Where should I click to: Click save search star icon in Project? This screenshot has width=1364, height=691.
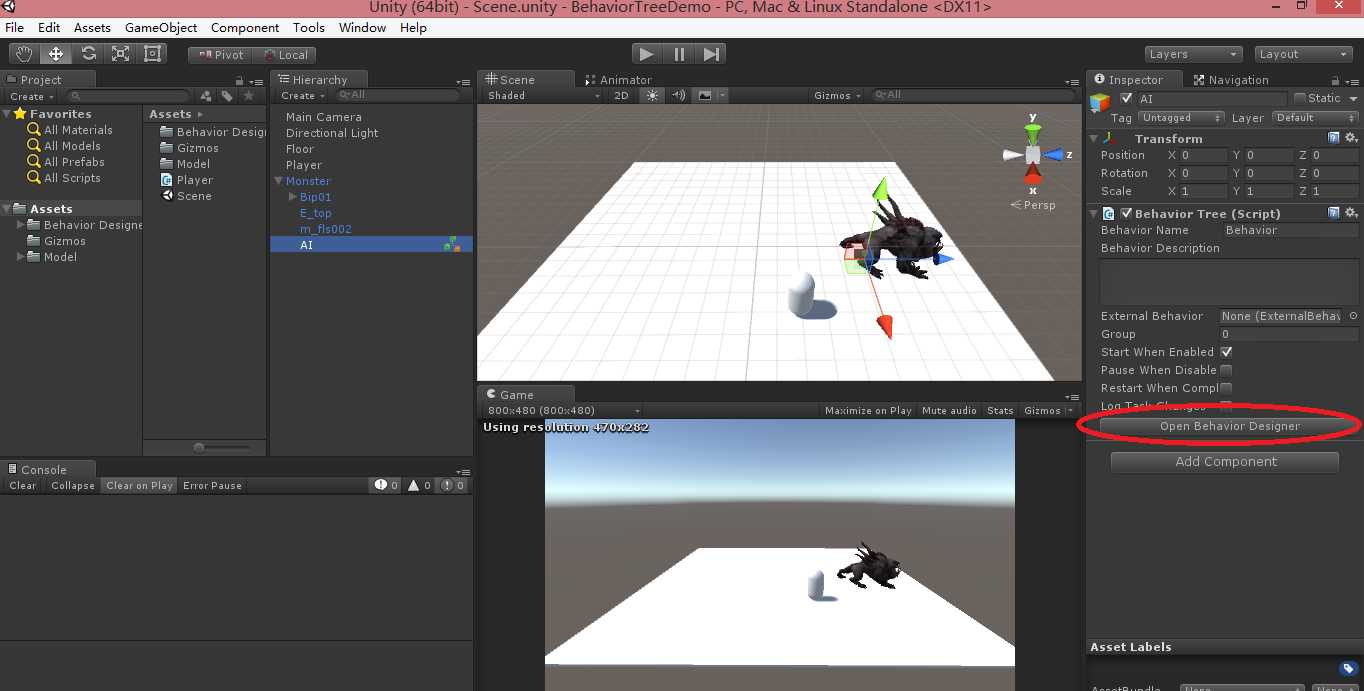(x=249, y=96)
